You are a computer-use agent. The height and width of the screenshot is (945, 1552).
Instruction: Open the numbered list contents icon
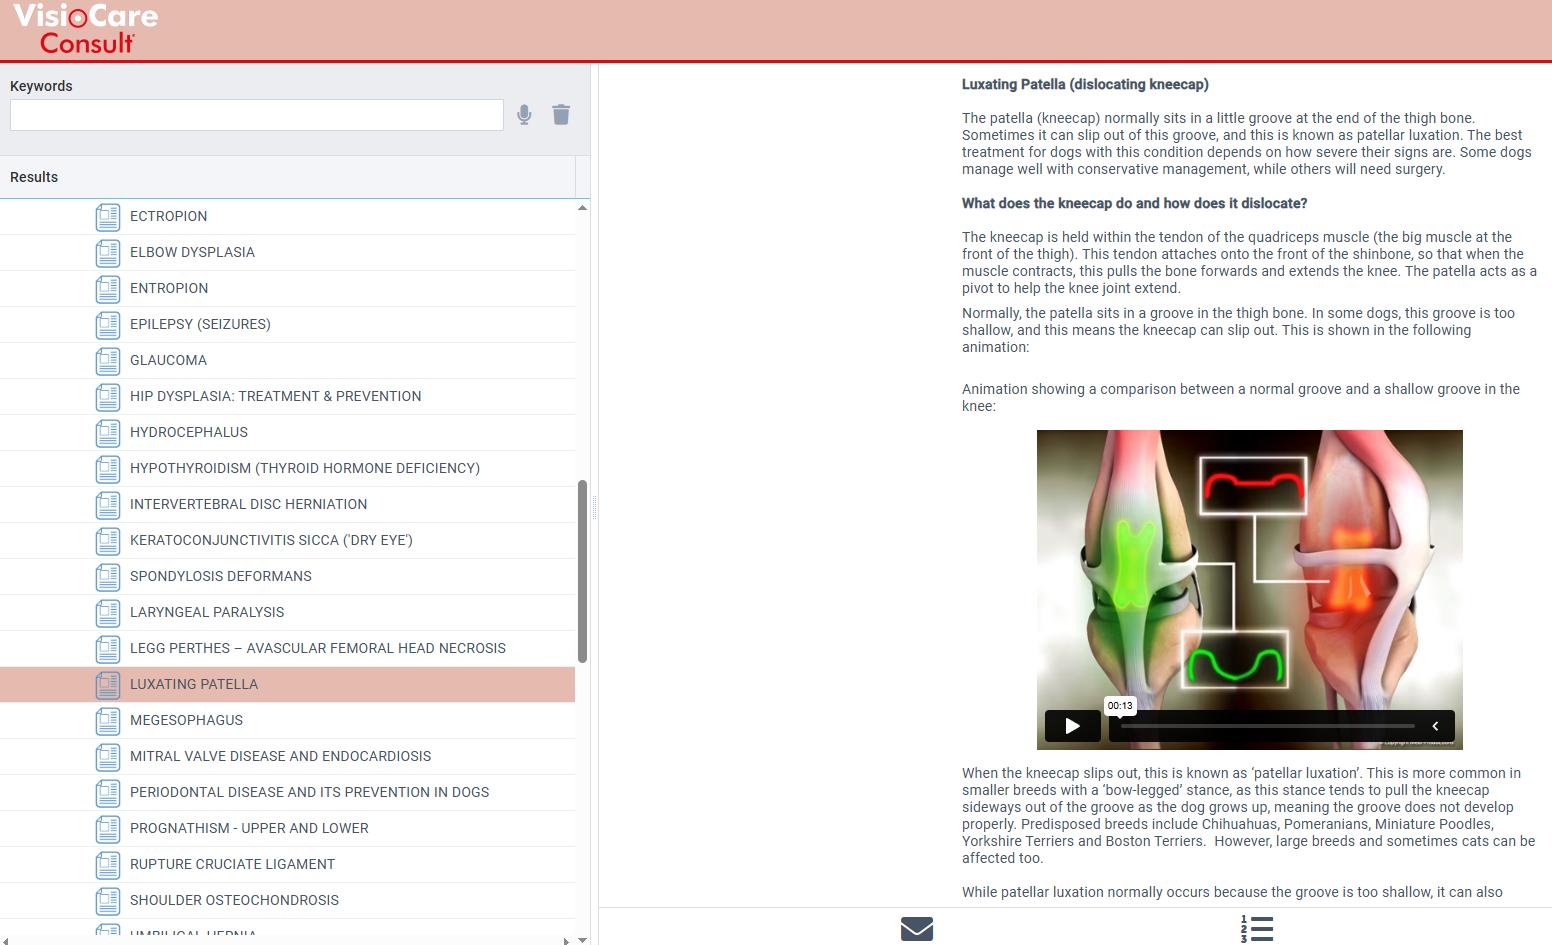(x=1256, y=929)
